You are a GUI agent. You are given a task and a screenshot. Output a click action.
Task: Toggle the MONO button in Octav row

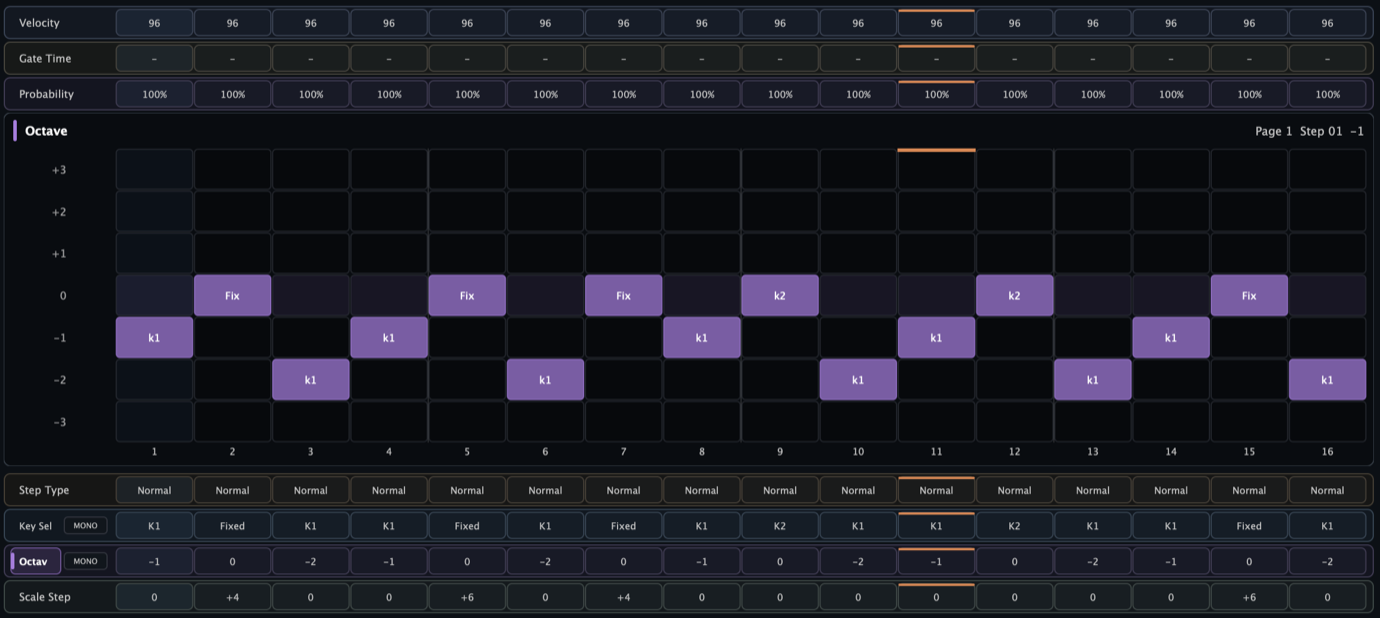[85, 561]
